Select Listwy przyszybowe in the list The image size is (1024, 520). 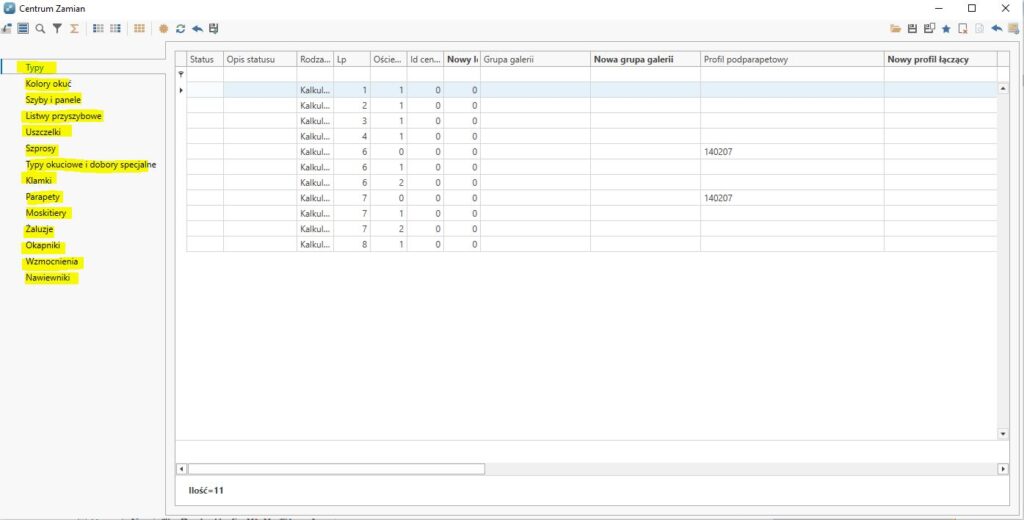pyautogui.click(x=64, y=116)
